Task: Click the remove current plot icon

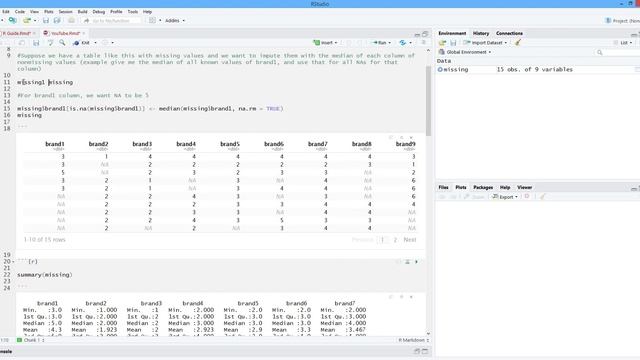Action: click(527, 197)
